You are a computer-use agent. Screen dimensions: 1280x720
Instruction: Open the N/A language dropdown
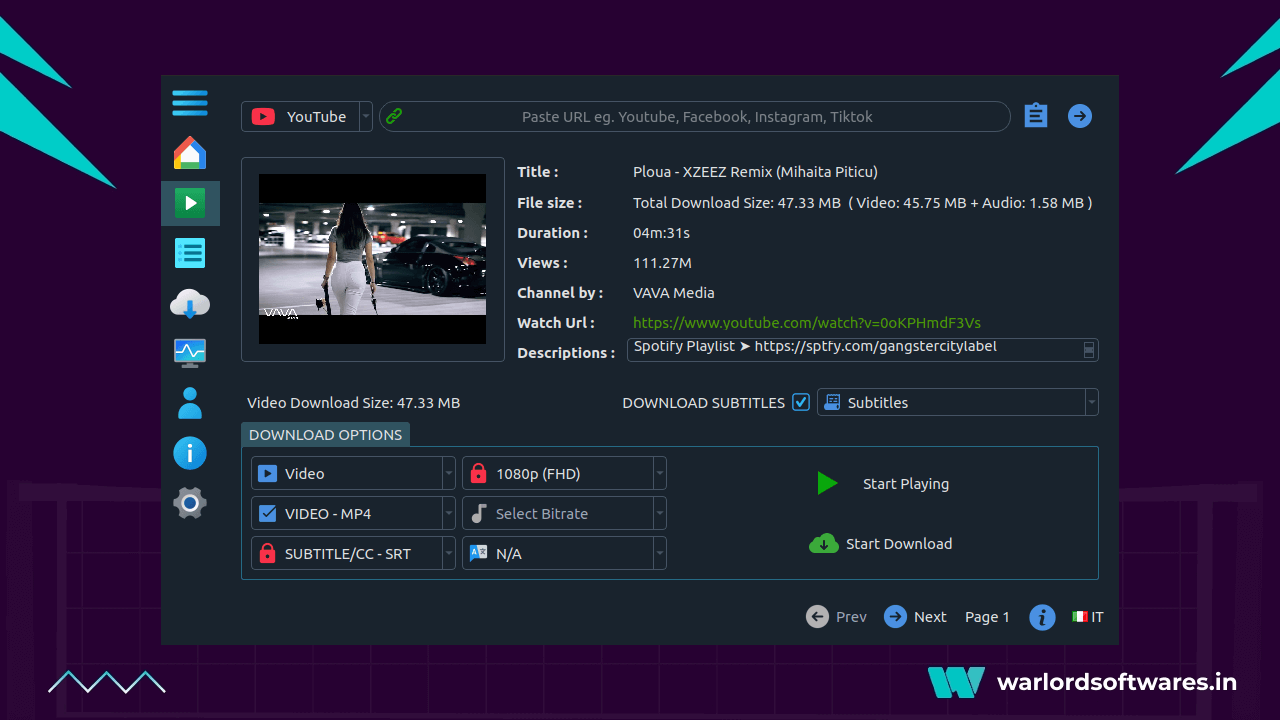click(564, 553)
